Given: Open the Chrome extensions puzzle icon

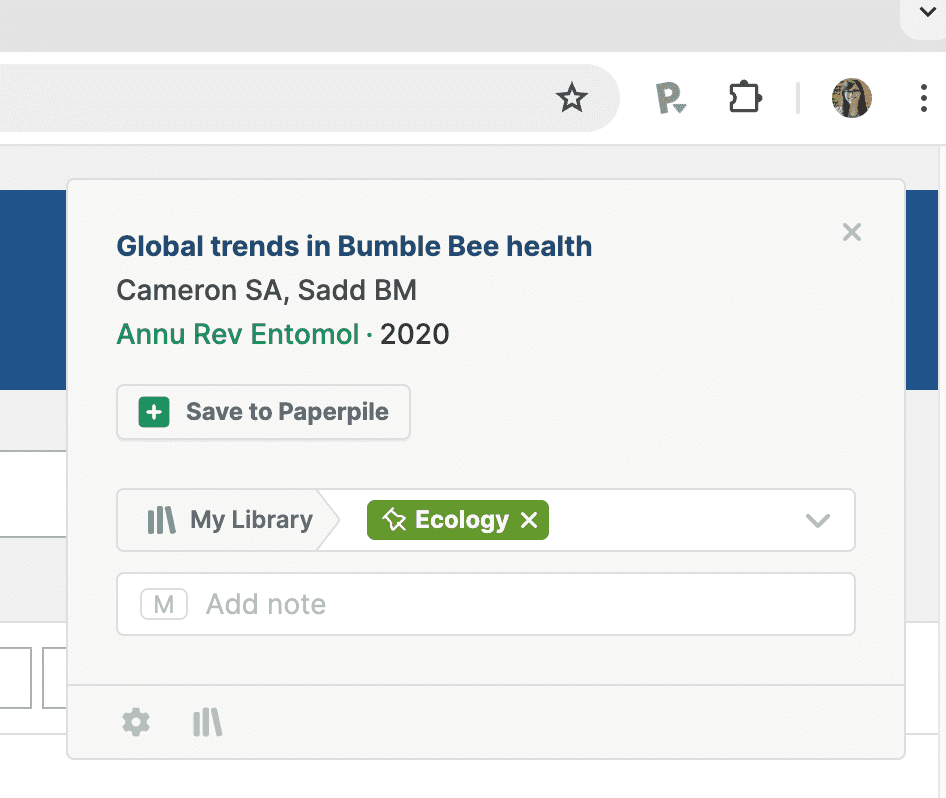Looking at the screenshot, I should (x=745, y=98).
